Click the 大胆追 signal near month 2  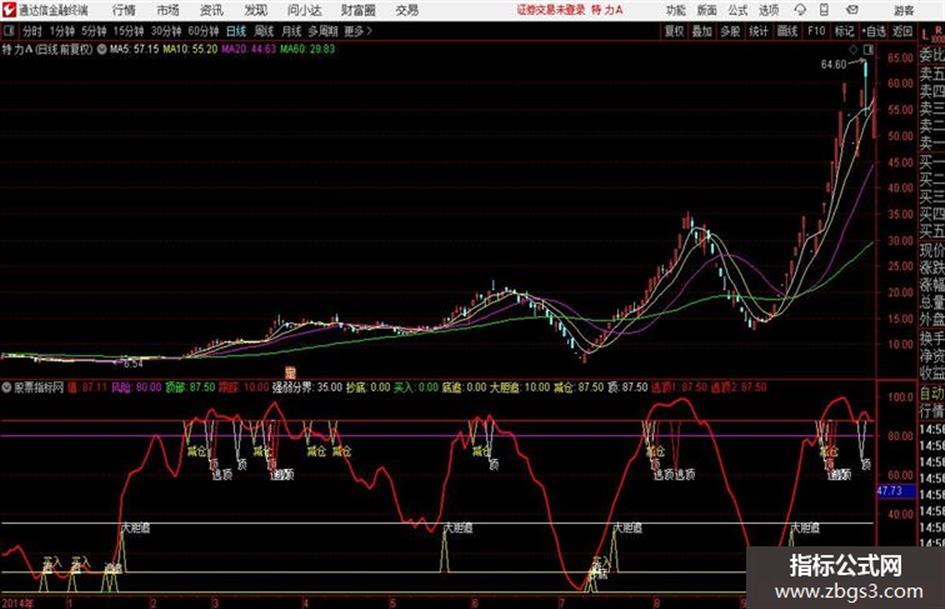pyautogui.click(x=136, y=528)
